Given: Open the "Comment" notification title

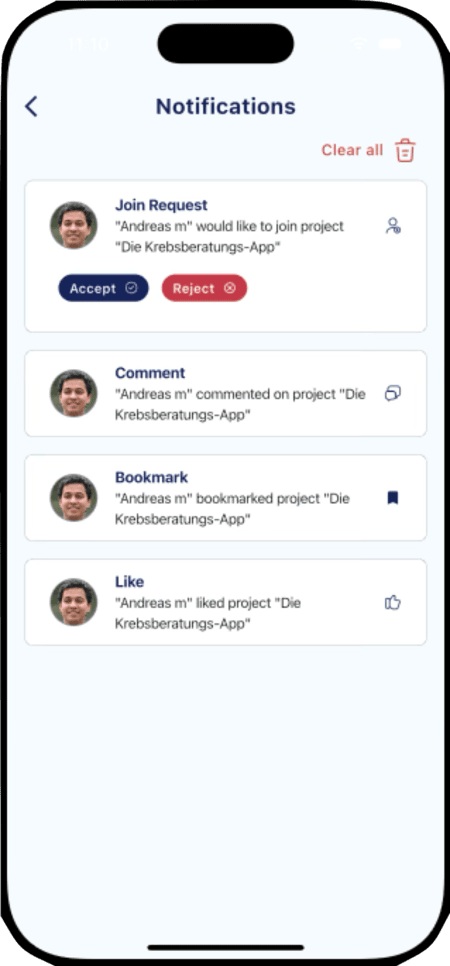Looking at the screenshot, I should tap(150, 373).
